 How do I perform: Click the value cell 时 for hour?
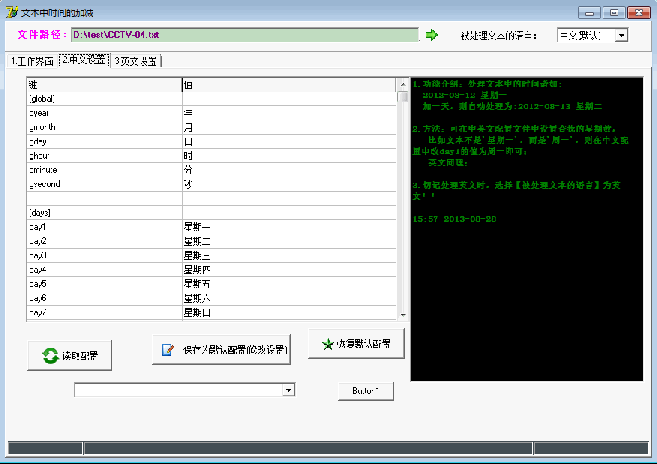pyautogui.click(x=289, y=156)
